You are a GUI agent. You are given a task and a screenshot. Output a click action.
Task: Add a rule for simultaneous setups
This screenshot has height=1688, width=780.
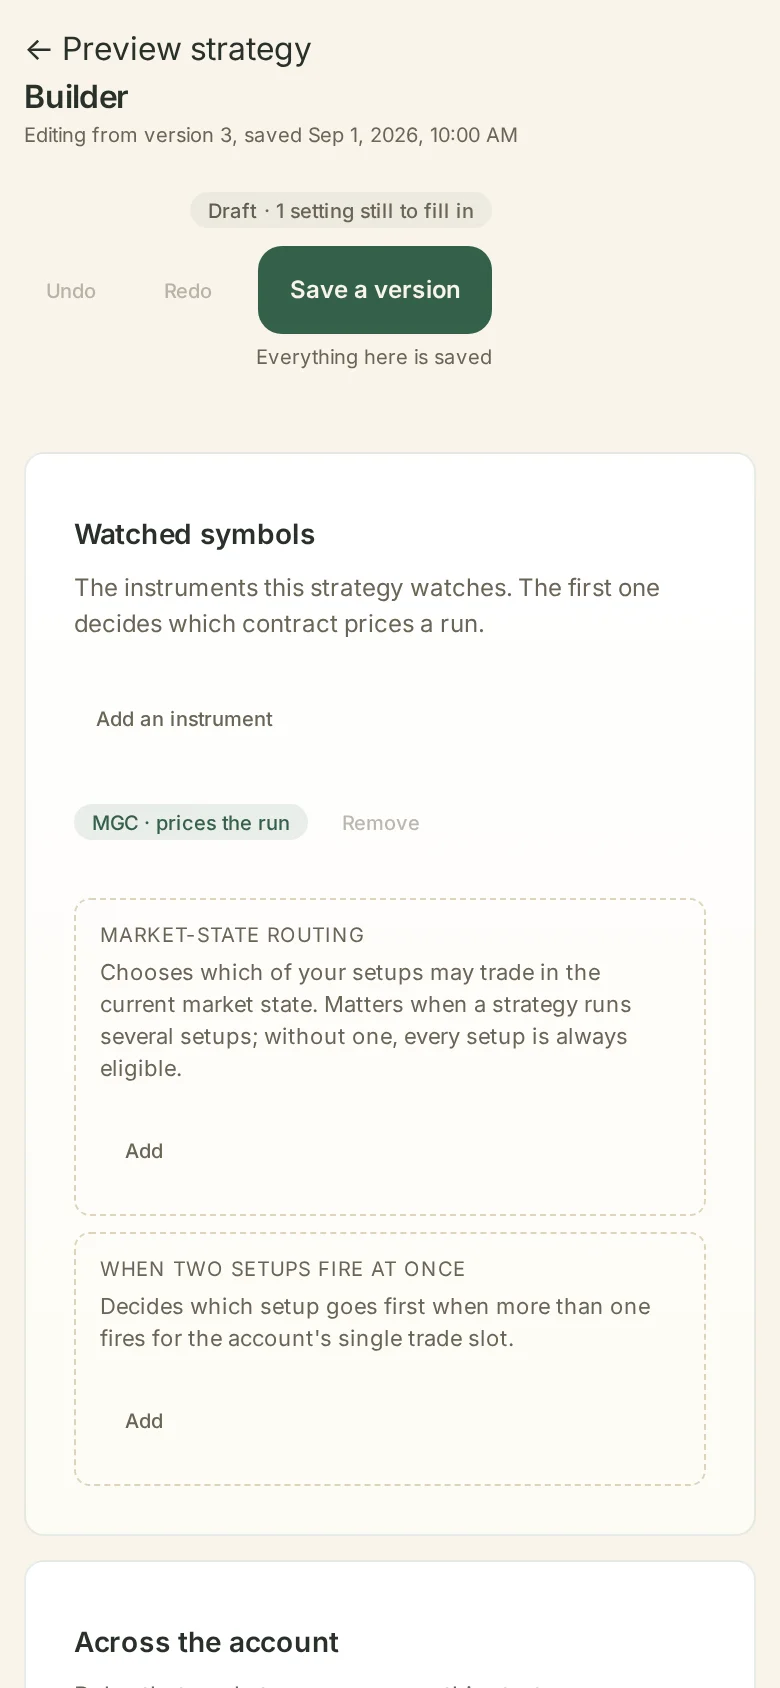click(x=144, y=1421)
